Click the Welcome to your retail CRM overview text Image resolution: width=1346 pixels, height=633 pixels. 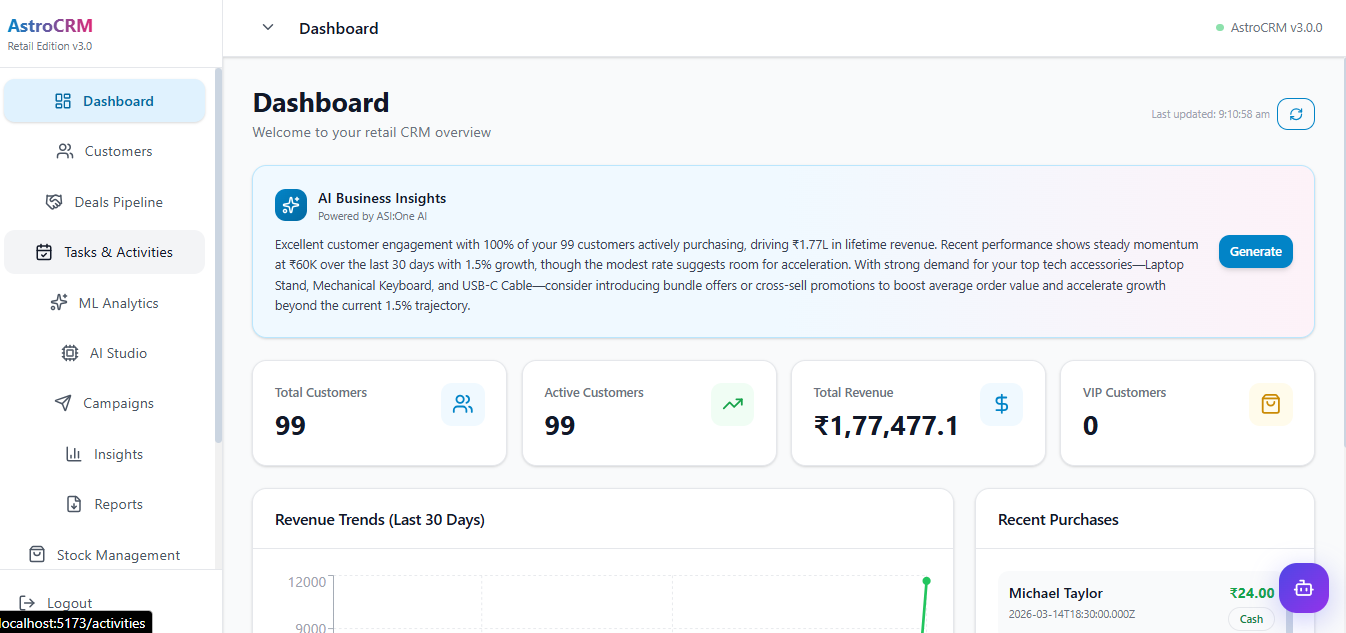coord(372,132)
